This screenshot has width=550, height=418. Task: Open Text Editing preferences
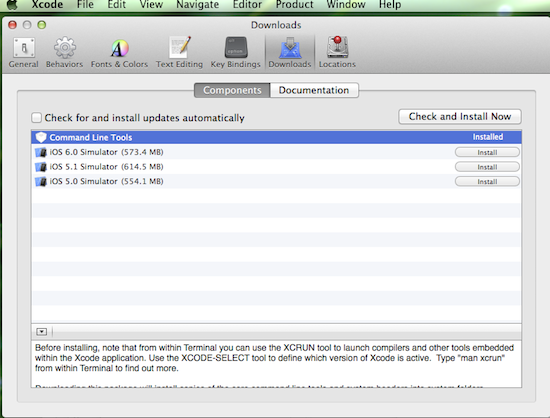click(x=180, y=52)
